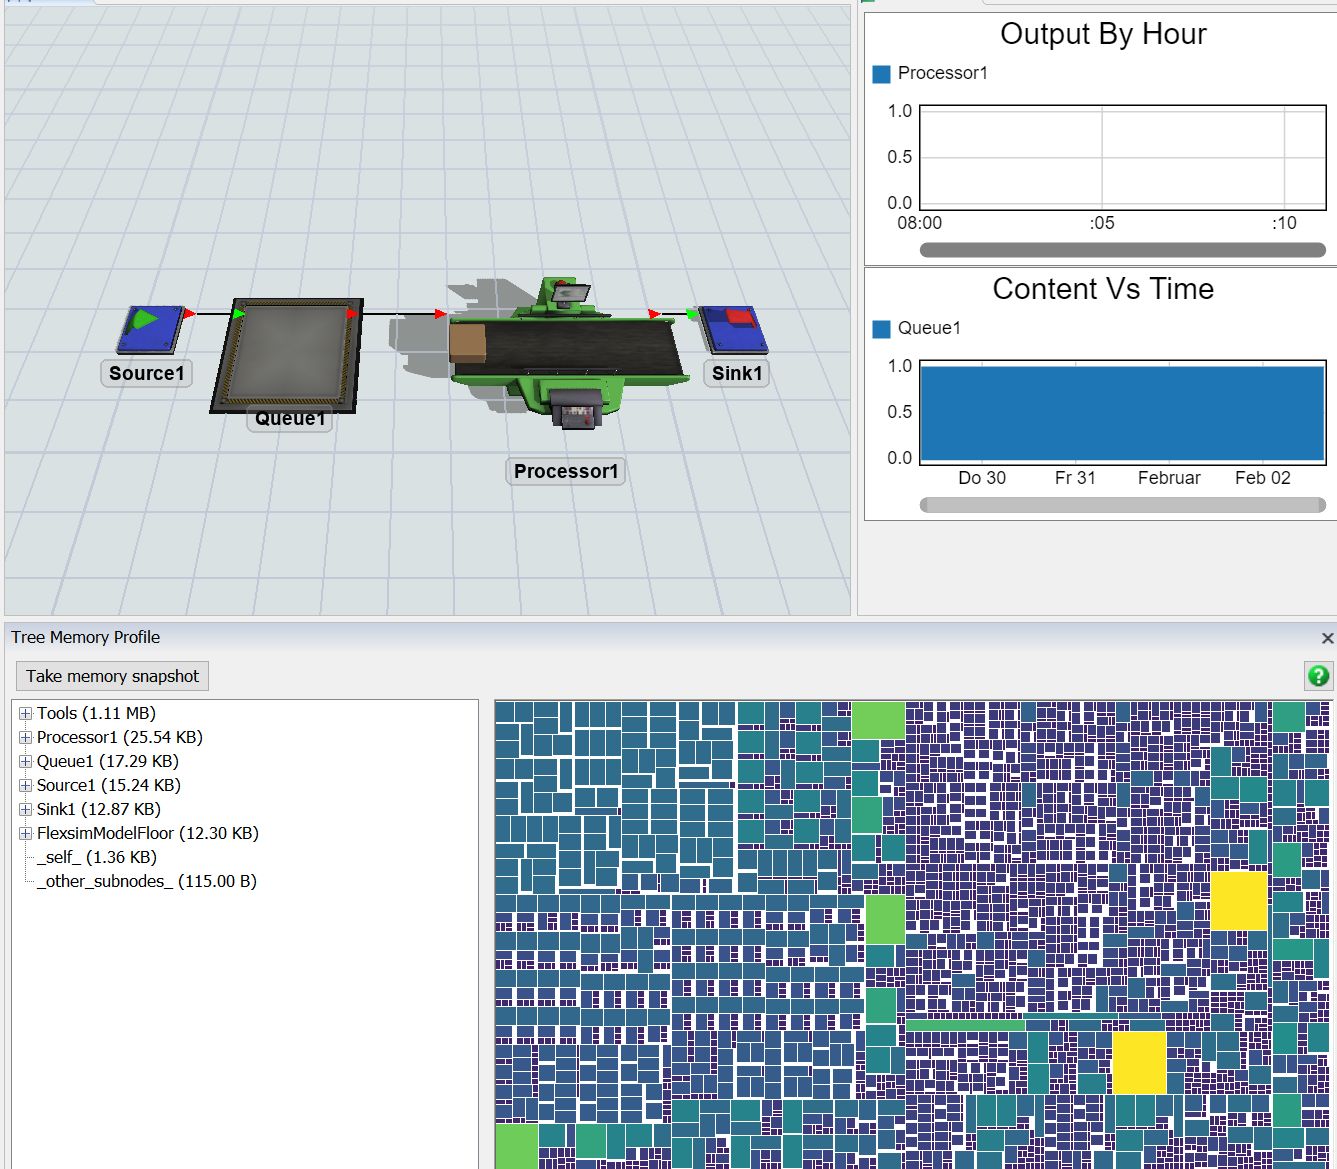Expand the Processor1 (25.54 KB) tree node

(x=26, y=738)
